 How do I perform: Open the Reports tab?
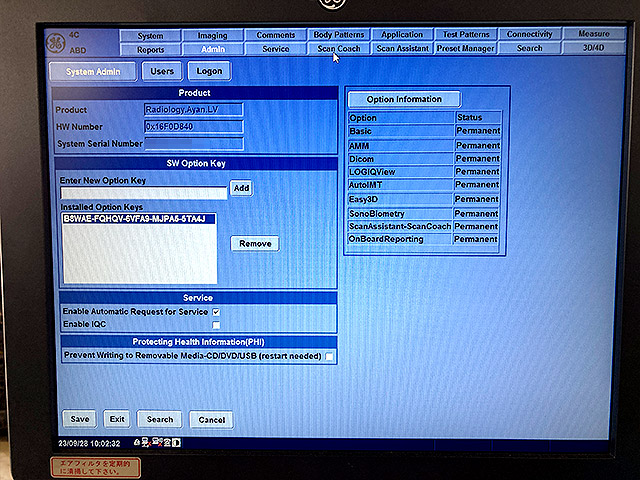[150, 50]
